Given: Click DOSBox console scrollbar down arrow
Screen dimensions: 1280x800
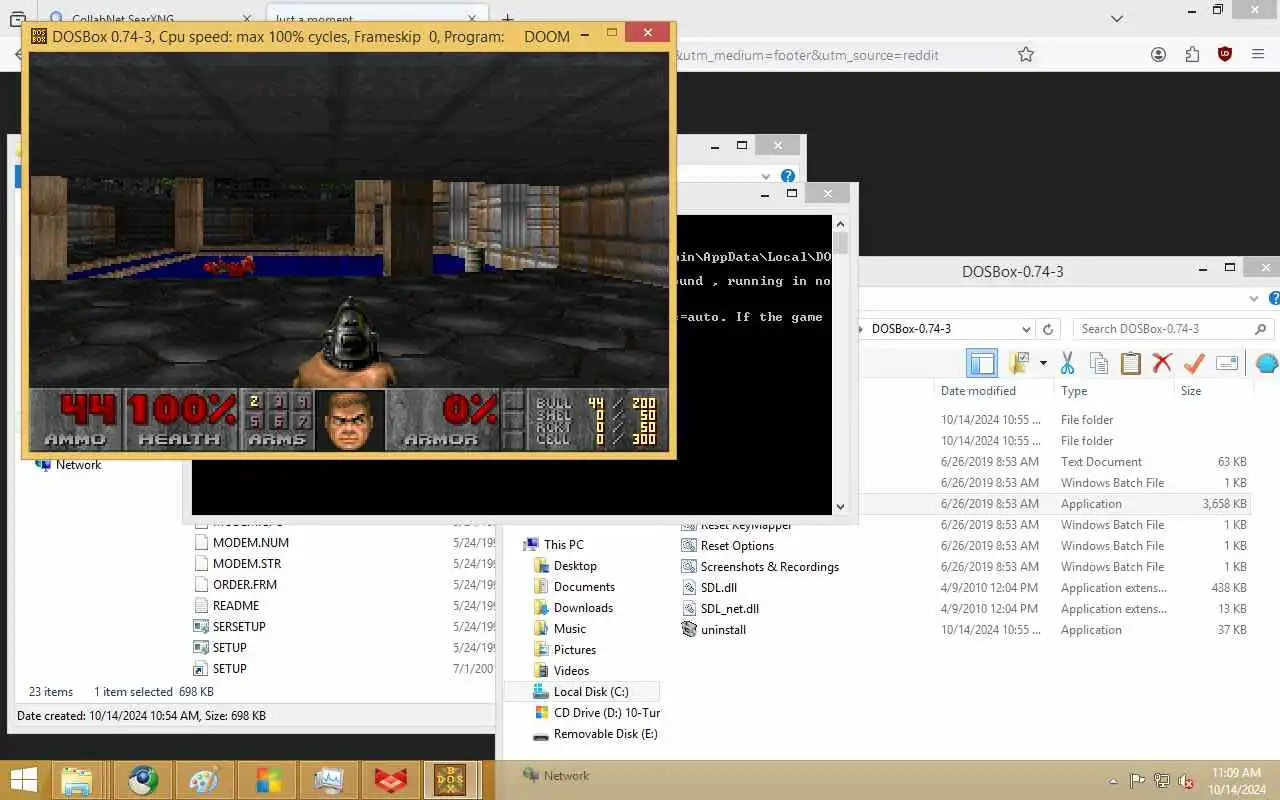Looking at the screenshot, I should (840, 507).
